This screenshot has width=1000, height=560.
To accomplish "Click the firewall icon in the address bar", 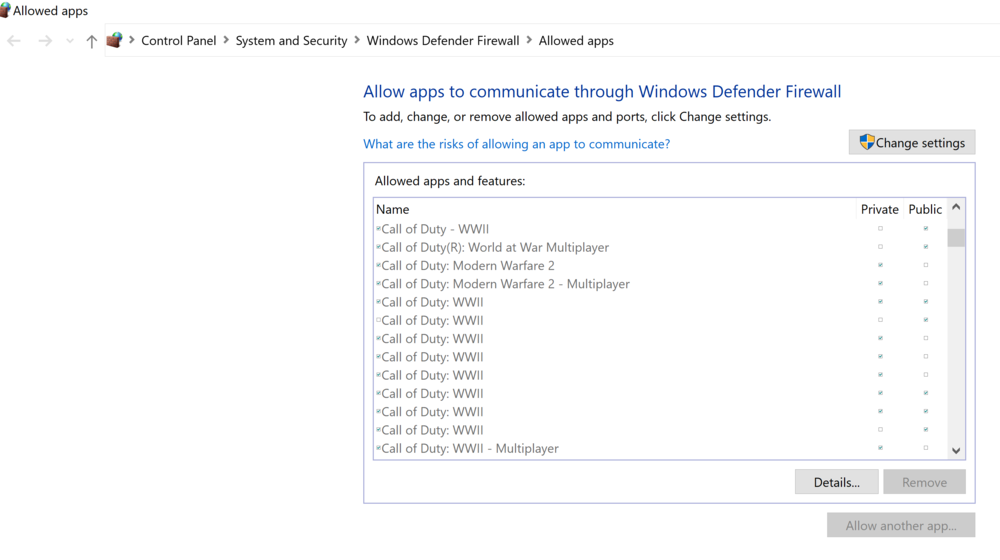I will (115, 41).
